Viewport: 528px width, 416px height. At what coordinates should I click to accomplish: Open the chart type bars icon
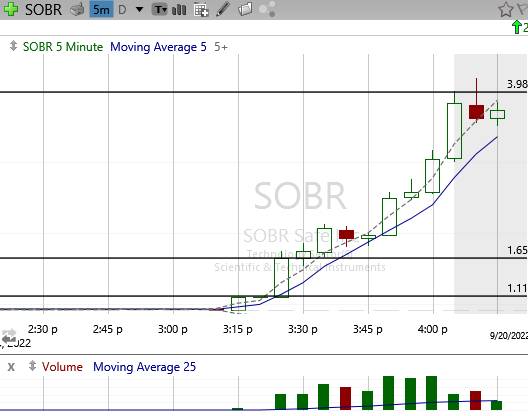179,9
